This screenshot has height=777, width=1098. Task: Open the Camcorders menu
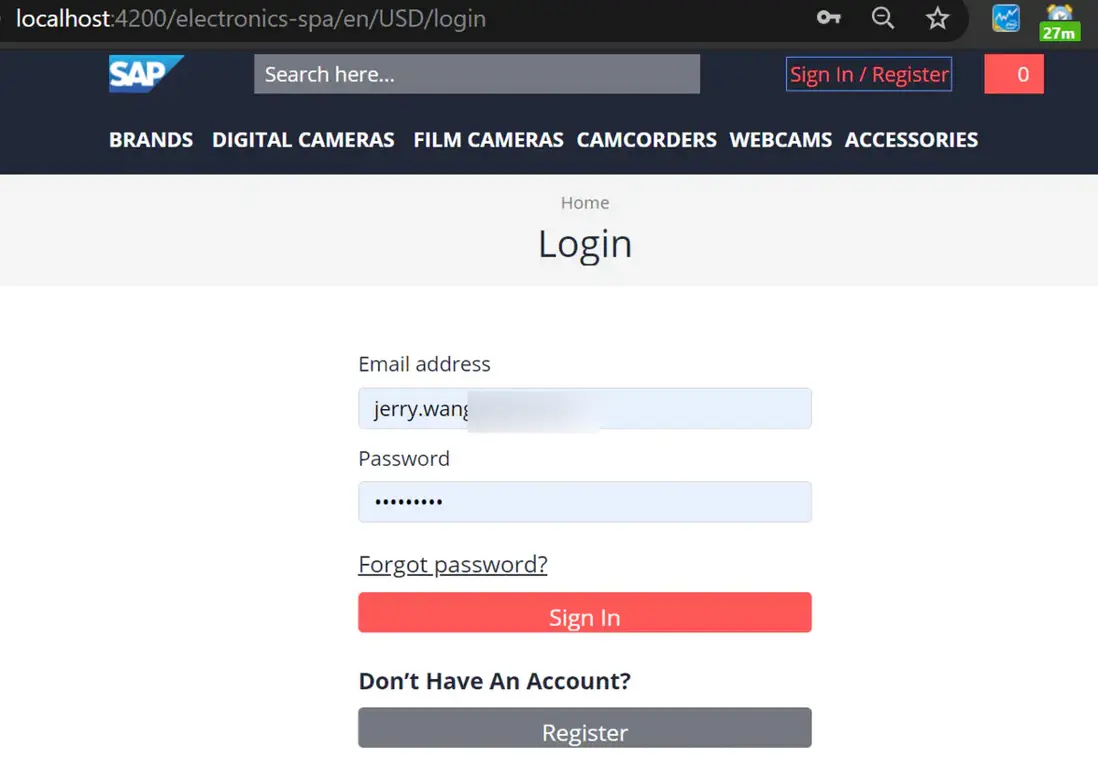click(646, 140)
